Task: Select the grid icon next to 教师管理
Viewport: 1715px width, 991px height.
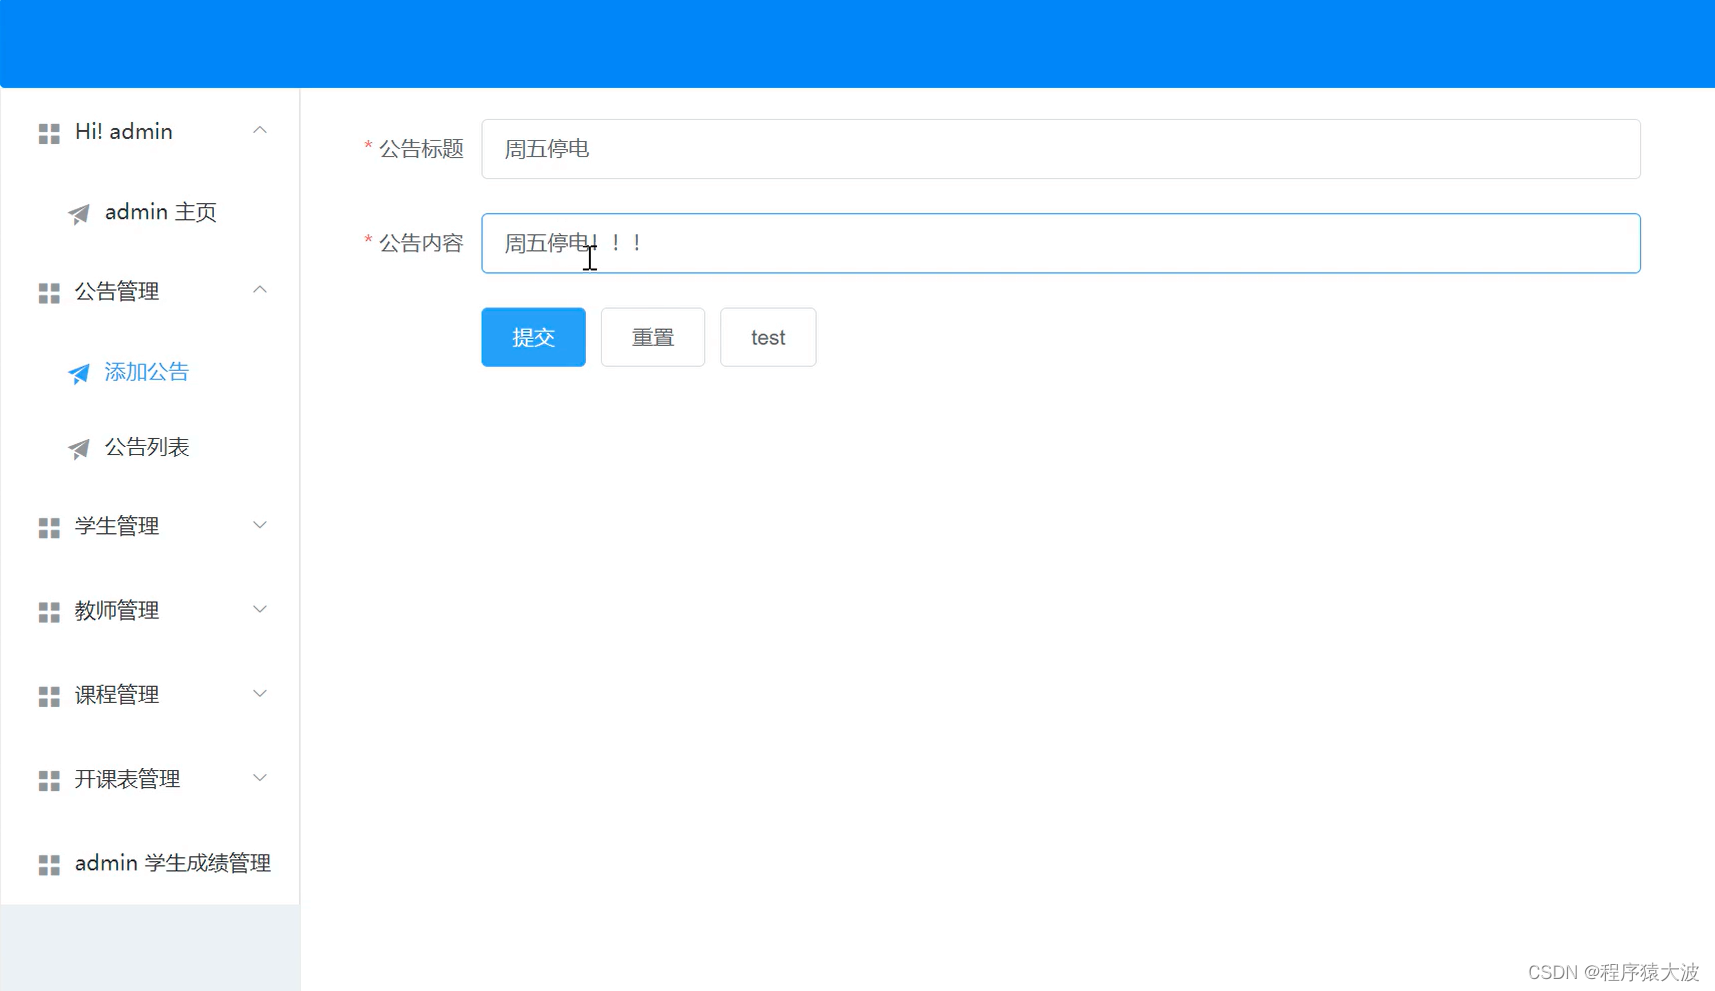Action: [48, 611]
